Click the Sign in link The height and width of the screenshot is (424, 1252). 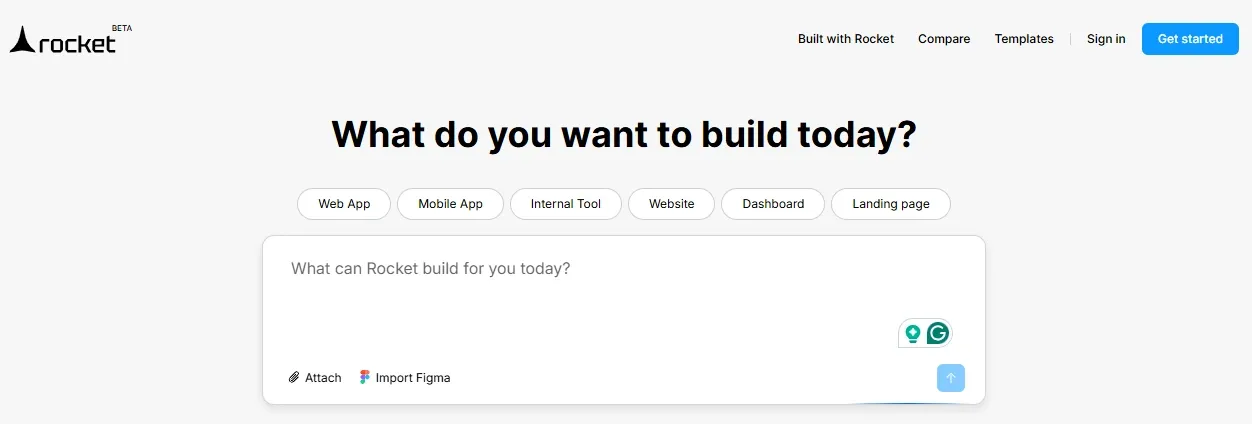1106,39
